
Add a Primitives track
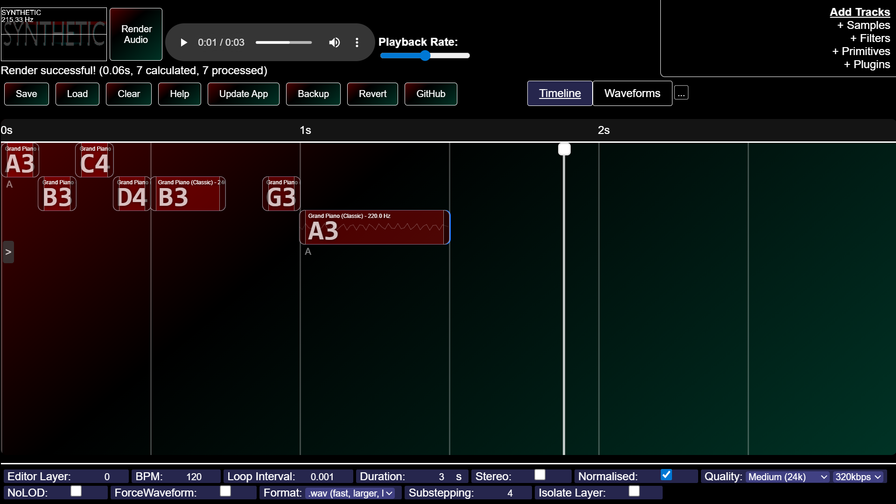click(861, 51)
